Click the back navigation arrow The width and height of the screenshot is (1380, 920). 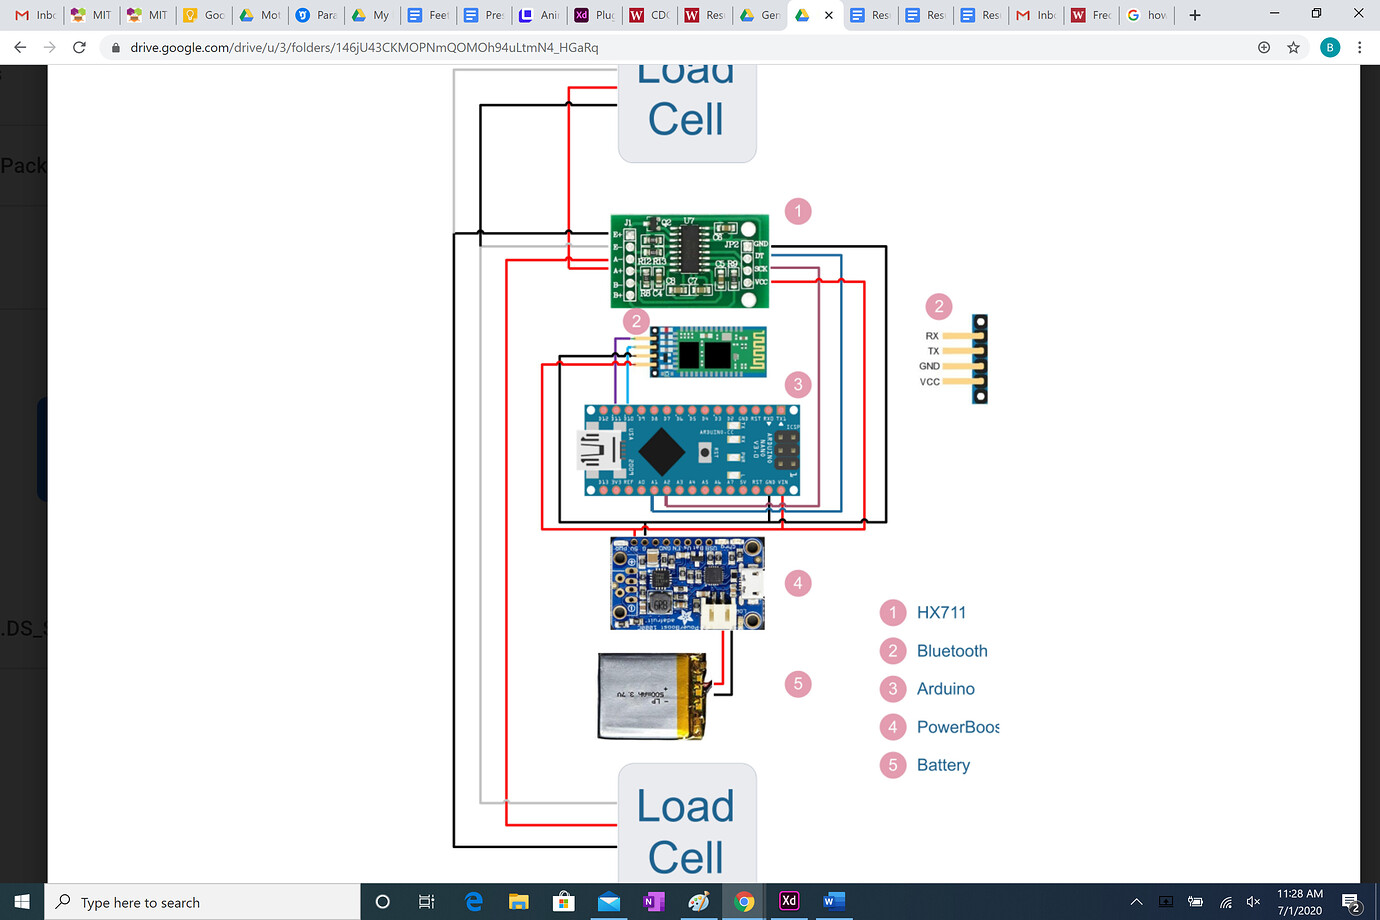click(x=20, y=46)
